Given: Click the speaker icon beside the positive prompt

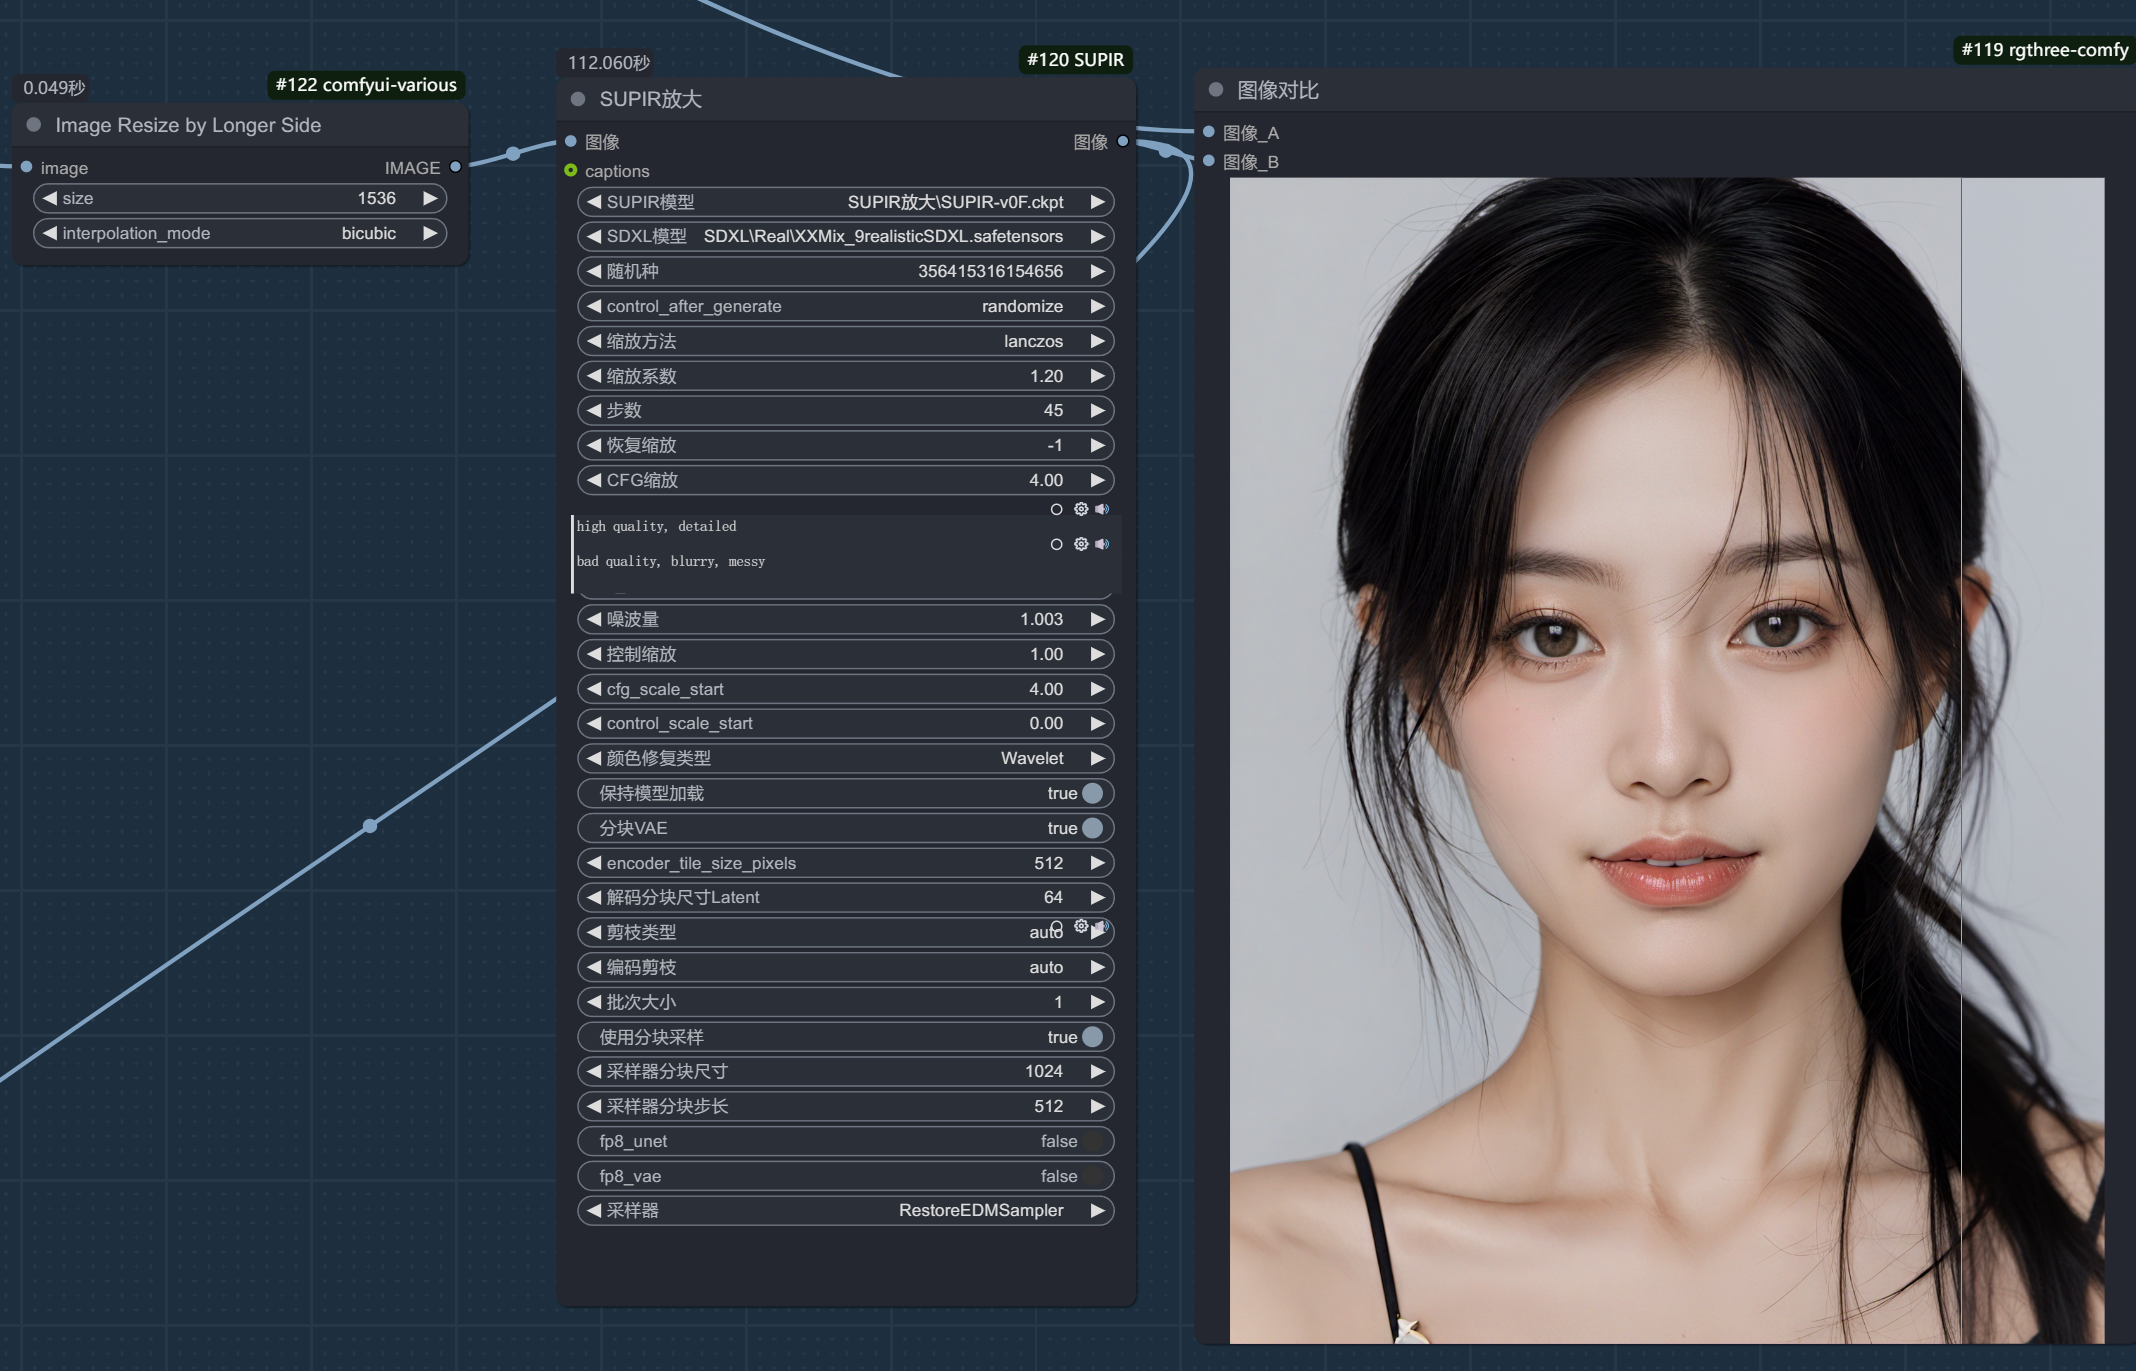Looking at the screenshot, I should [x=1102, y=509].
